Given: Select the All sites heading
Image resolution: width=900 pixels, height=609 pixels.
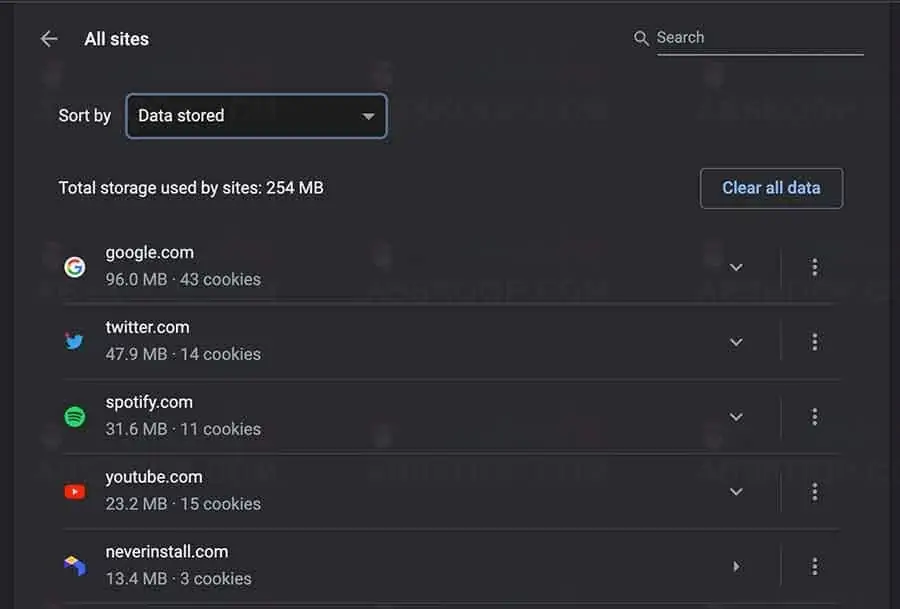Looking at the screenshot, I should click(x=116, y=39).
